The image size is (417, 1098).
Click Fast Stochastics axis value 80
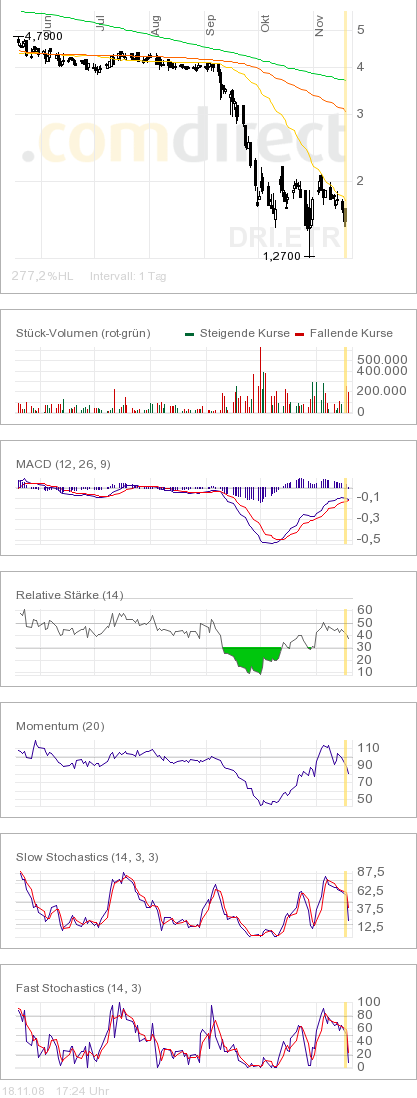364,1014
